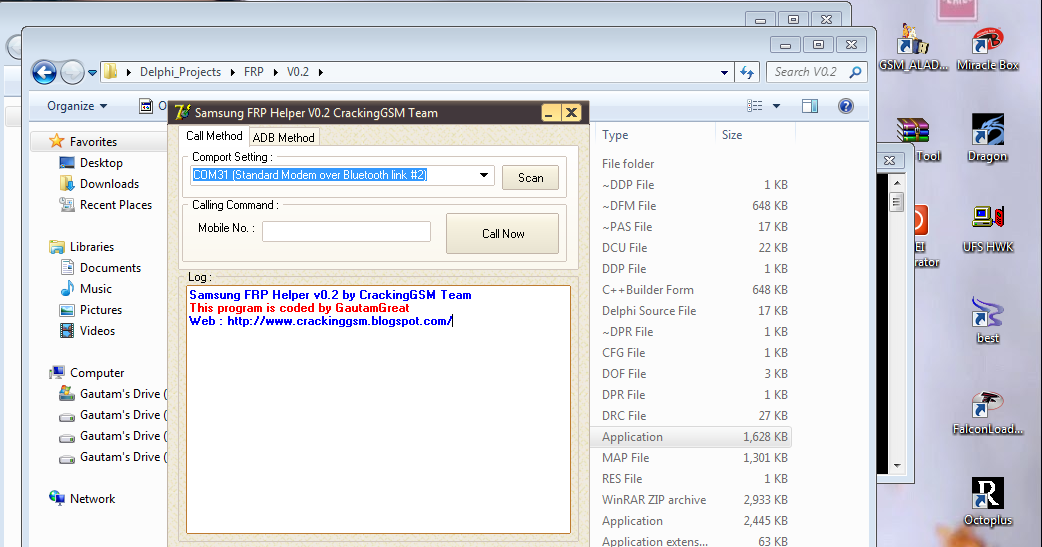This screenshot has height=547, width=1042.
Task: Open best desktop shortcut
Action: coord(988,320)
